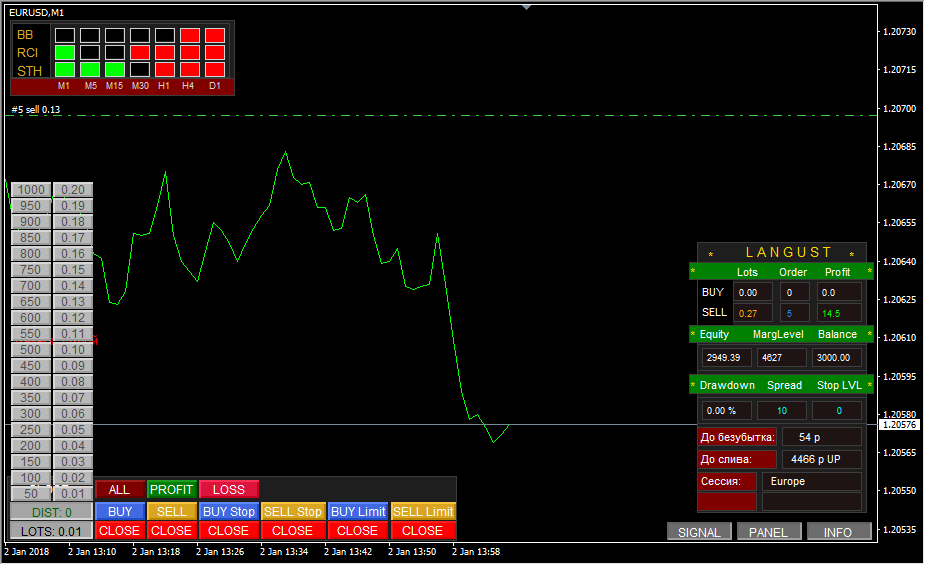Click the chart shift triangle at top
The image size is (925, 565).
pyautogui.click(x=527, y=6)
